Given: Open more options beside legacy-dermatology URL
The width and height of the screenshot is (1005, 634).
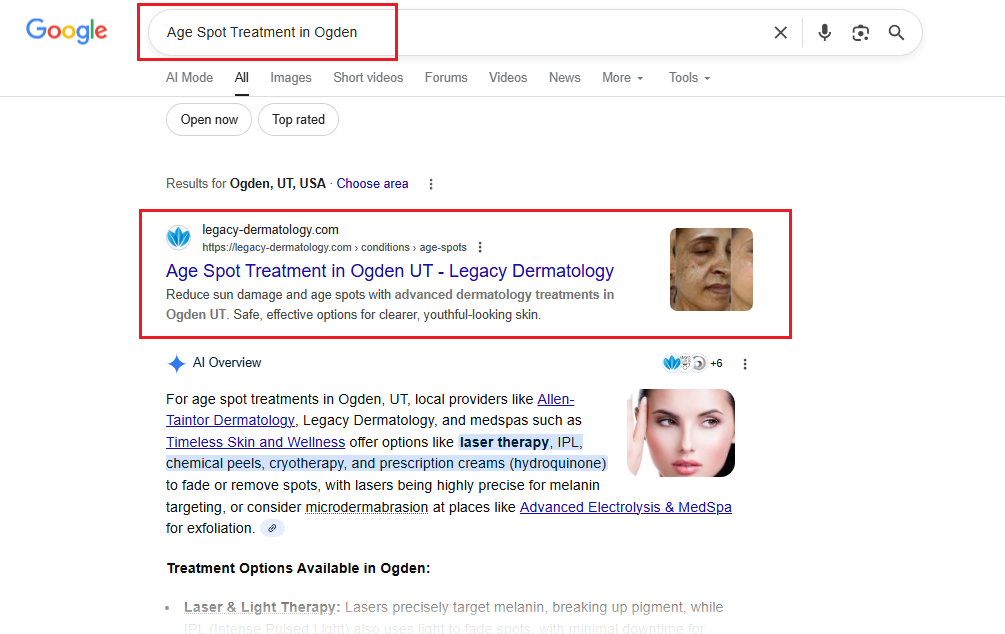Looking at the screenshot, I should [x=480, y=248].
